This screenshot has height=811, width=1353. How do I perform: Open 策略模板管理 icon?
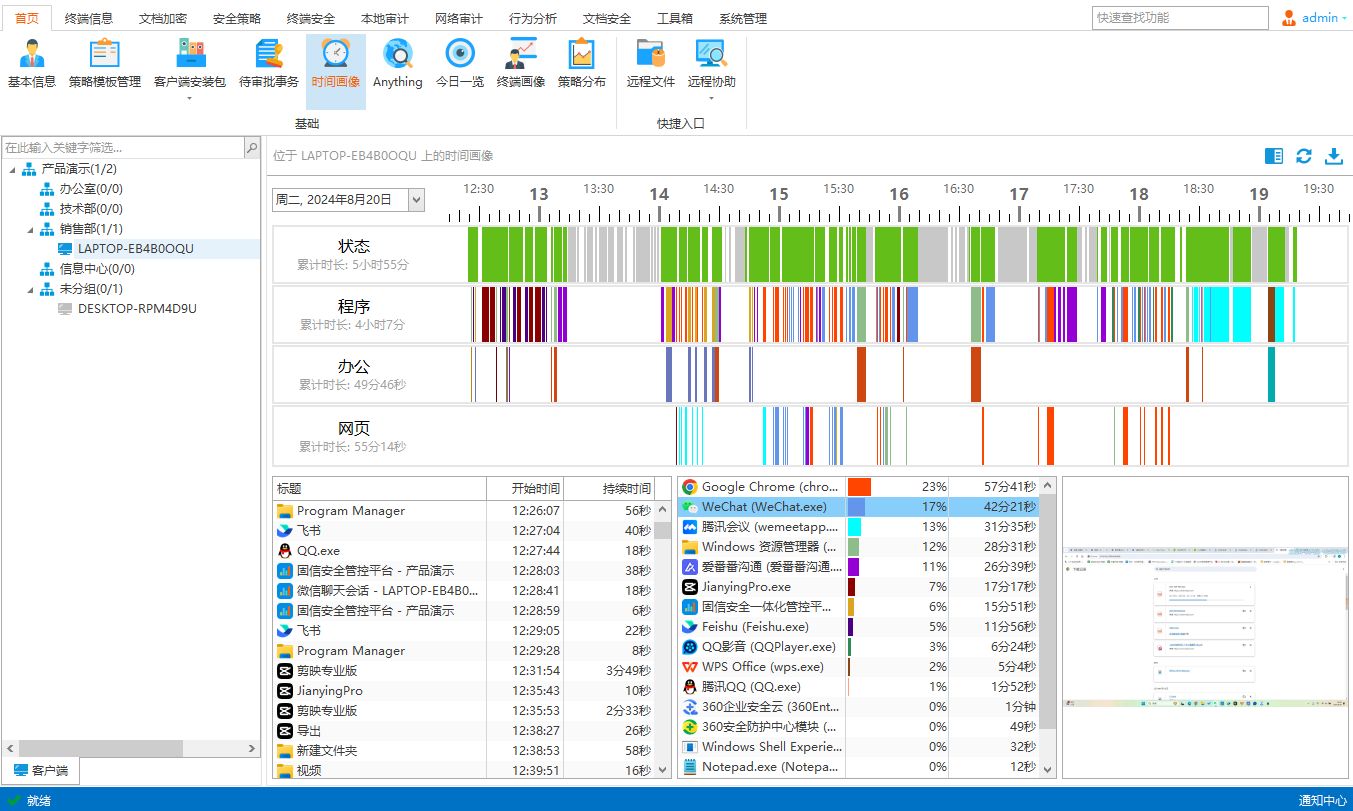[x=104, y=53]
